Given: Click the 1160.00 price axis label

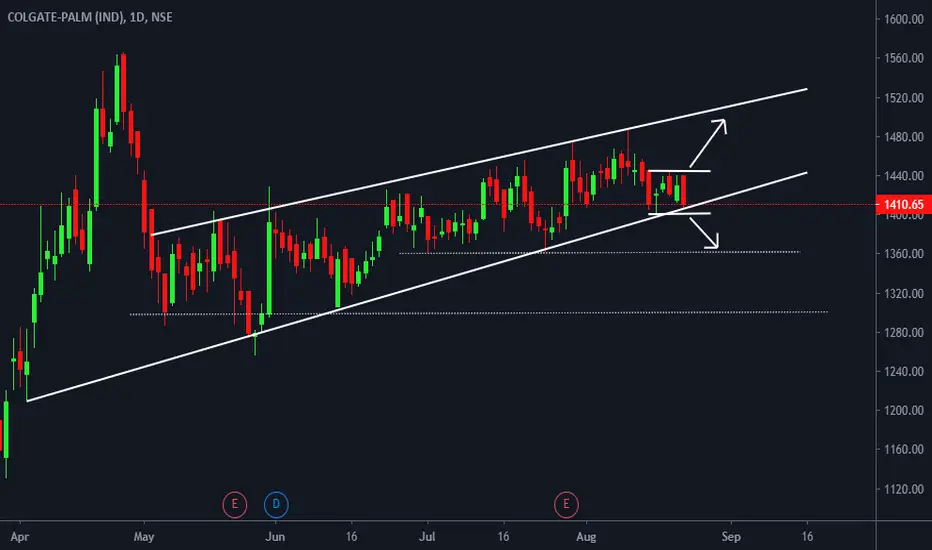Looking at the screenshot, I should 903,450.
